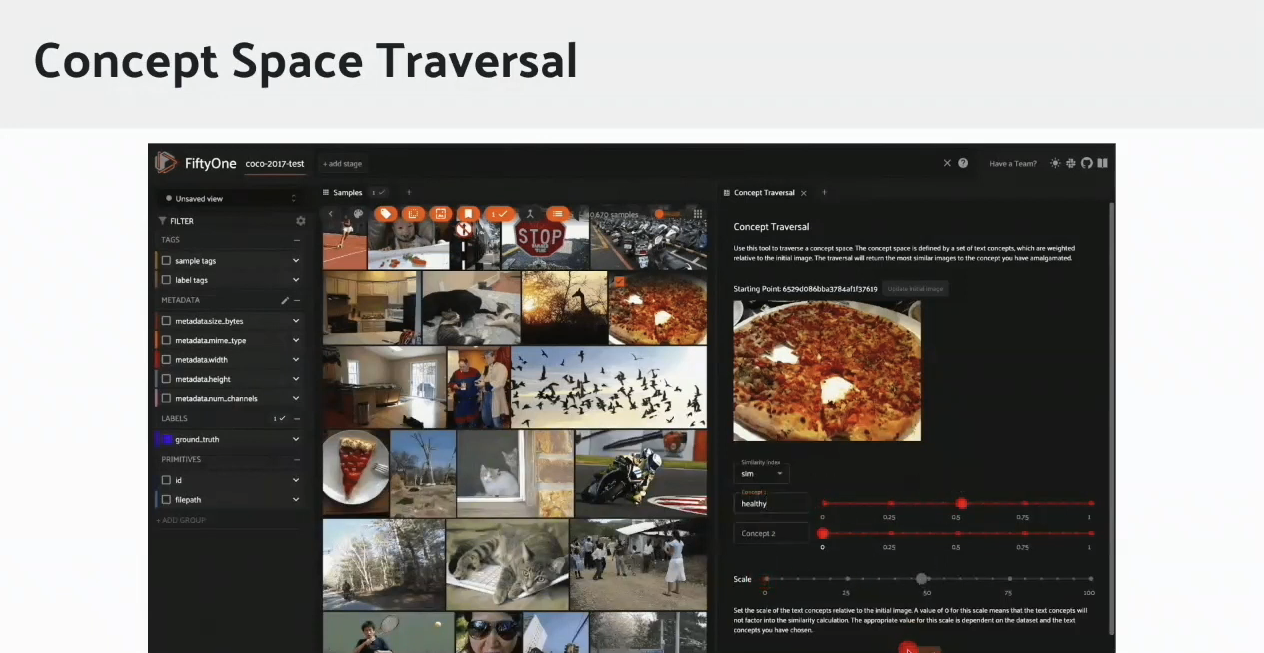This screenshot has width=1264, height=653.
Task: Enable the sample tags checkbox
Action: coord(165,260)
